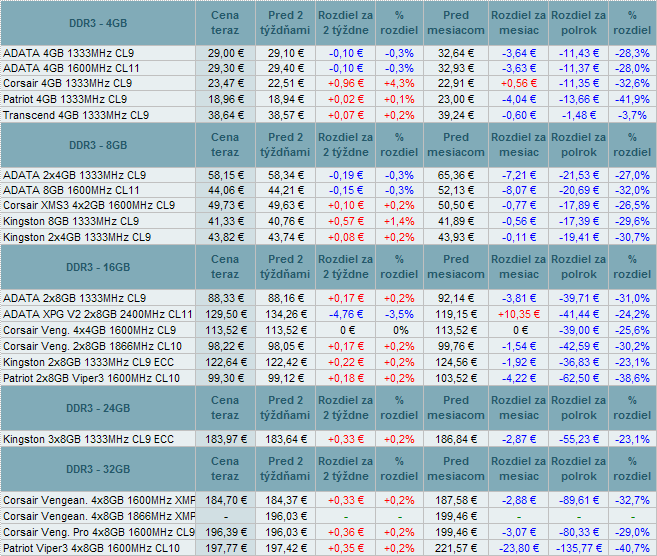Click the DDR3 - 8GB section header

click(98, 145)
